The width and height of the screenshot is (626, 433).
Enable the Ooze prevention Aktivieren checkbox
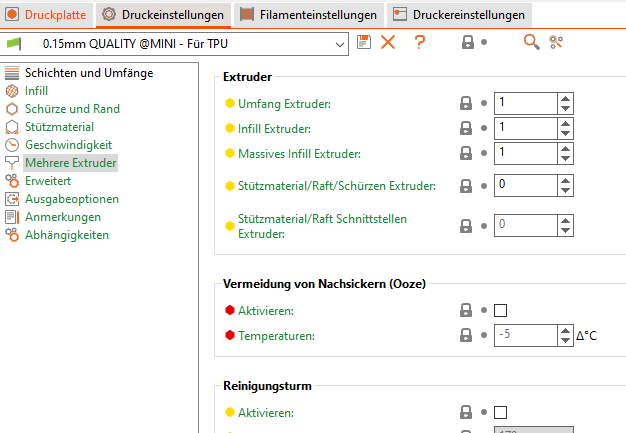point(501,311)
